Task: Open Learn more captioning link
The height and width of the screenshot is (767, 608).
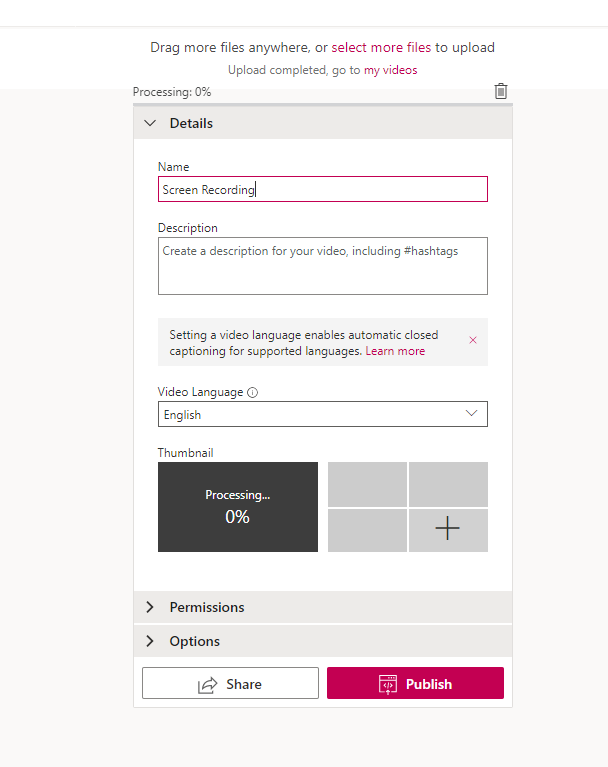Action: point(395,351)
